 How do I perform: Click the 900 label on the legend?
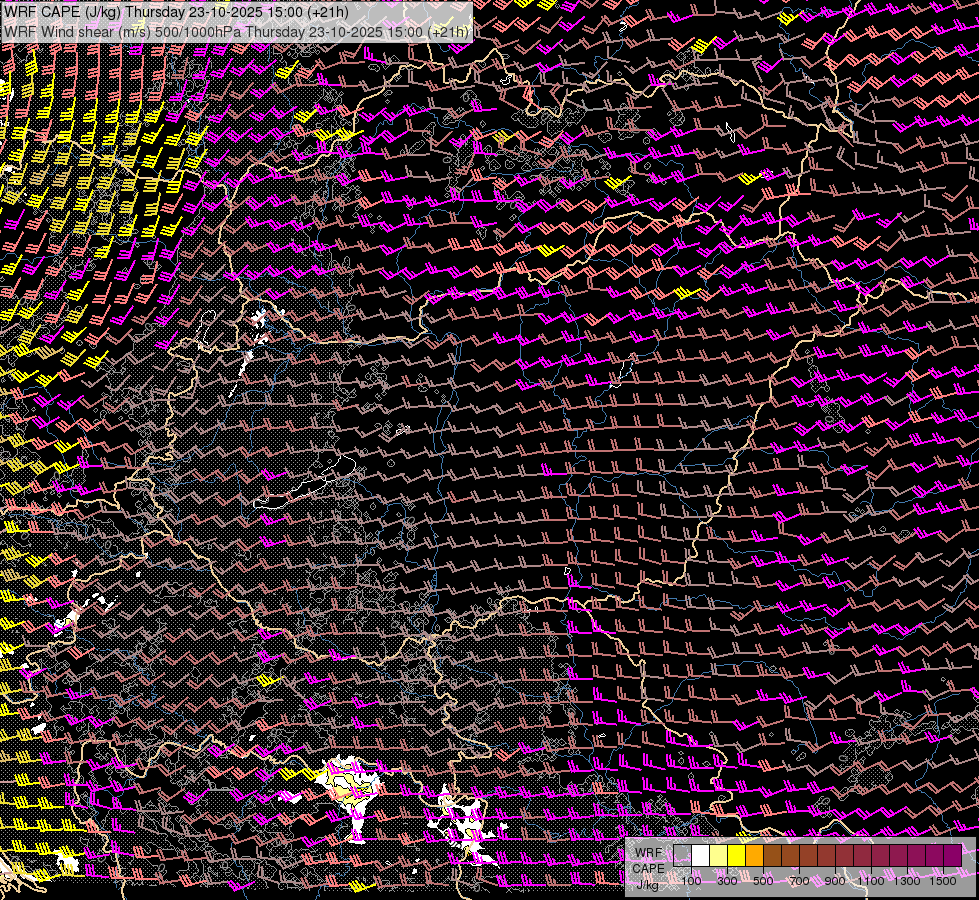tap(835, 881)
